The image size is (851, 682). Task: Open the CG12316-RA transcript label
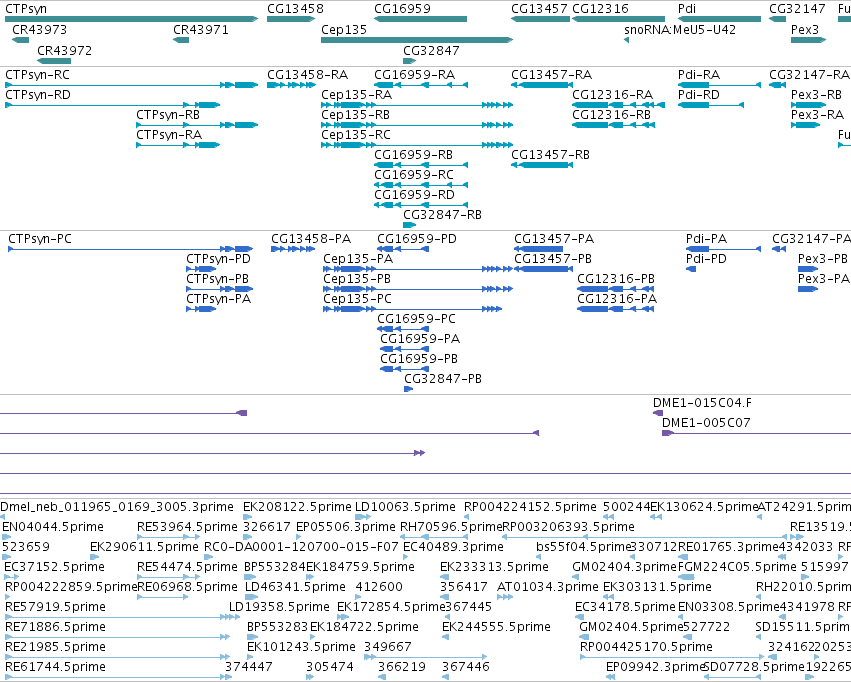pos(613,95)
